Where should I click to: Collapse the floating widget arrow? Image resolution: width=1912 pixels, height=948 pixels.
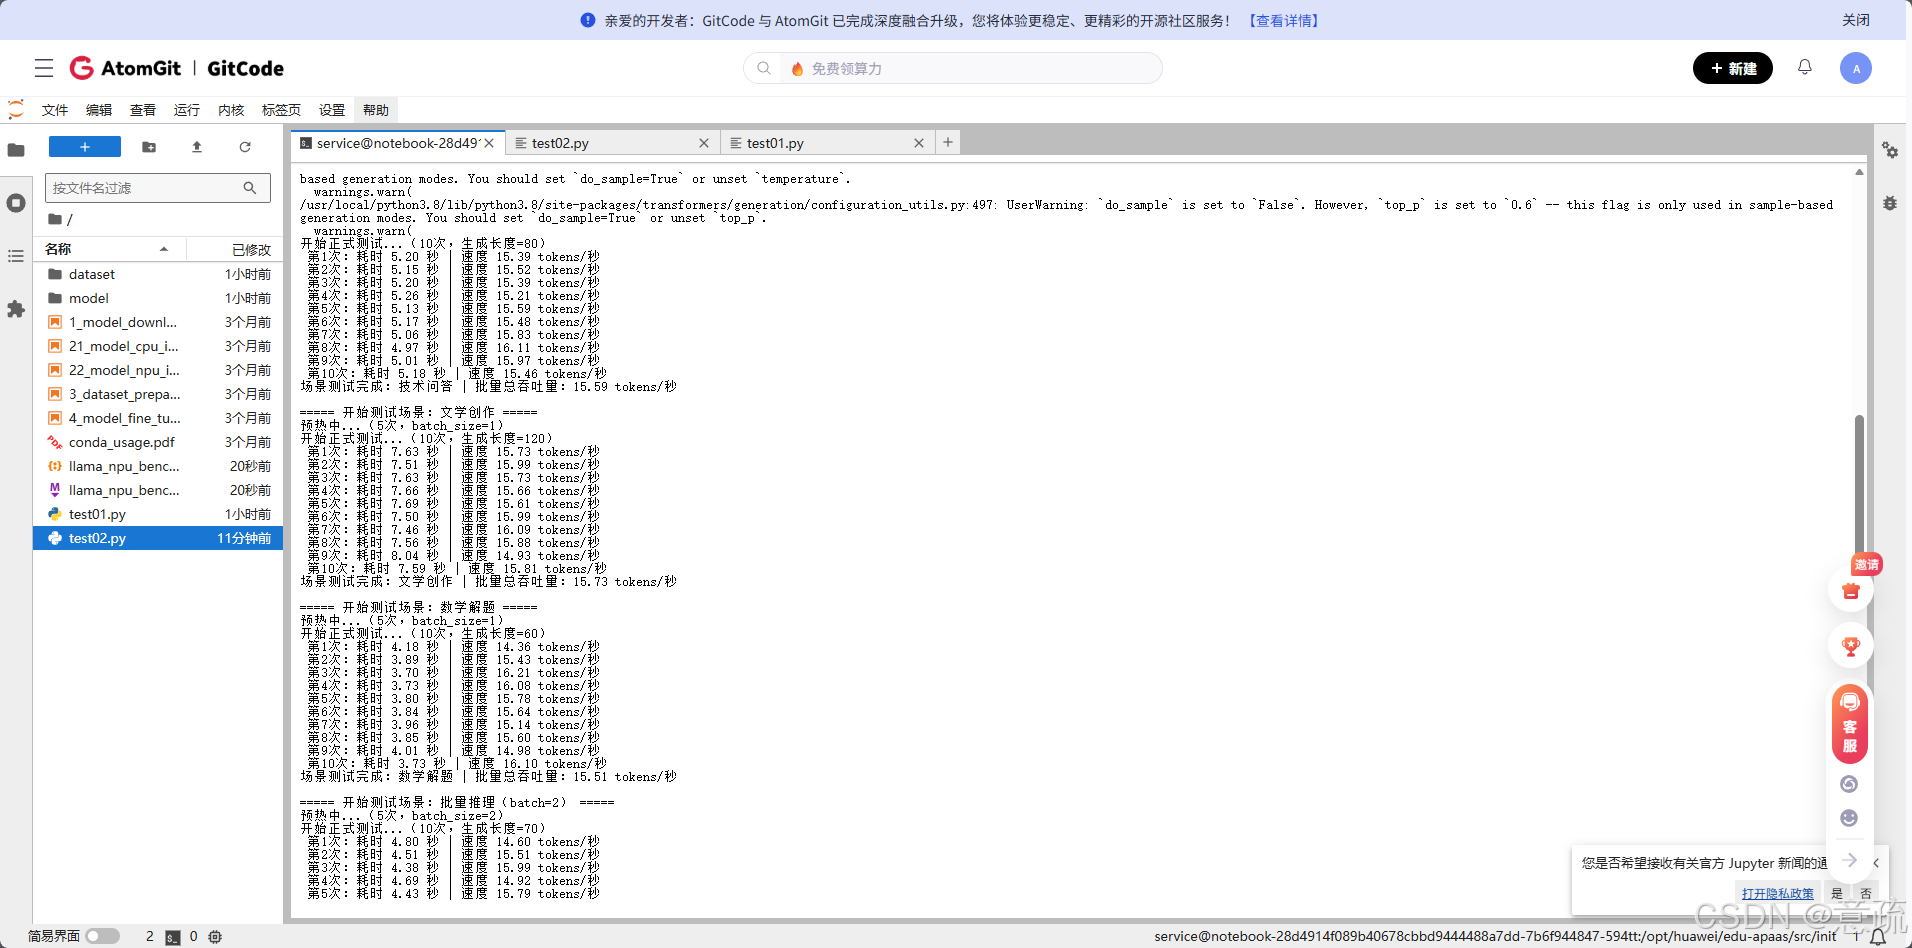[1850, 860]
